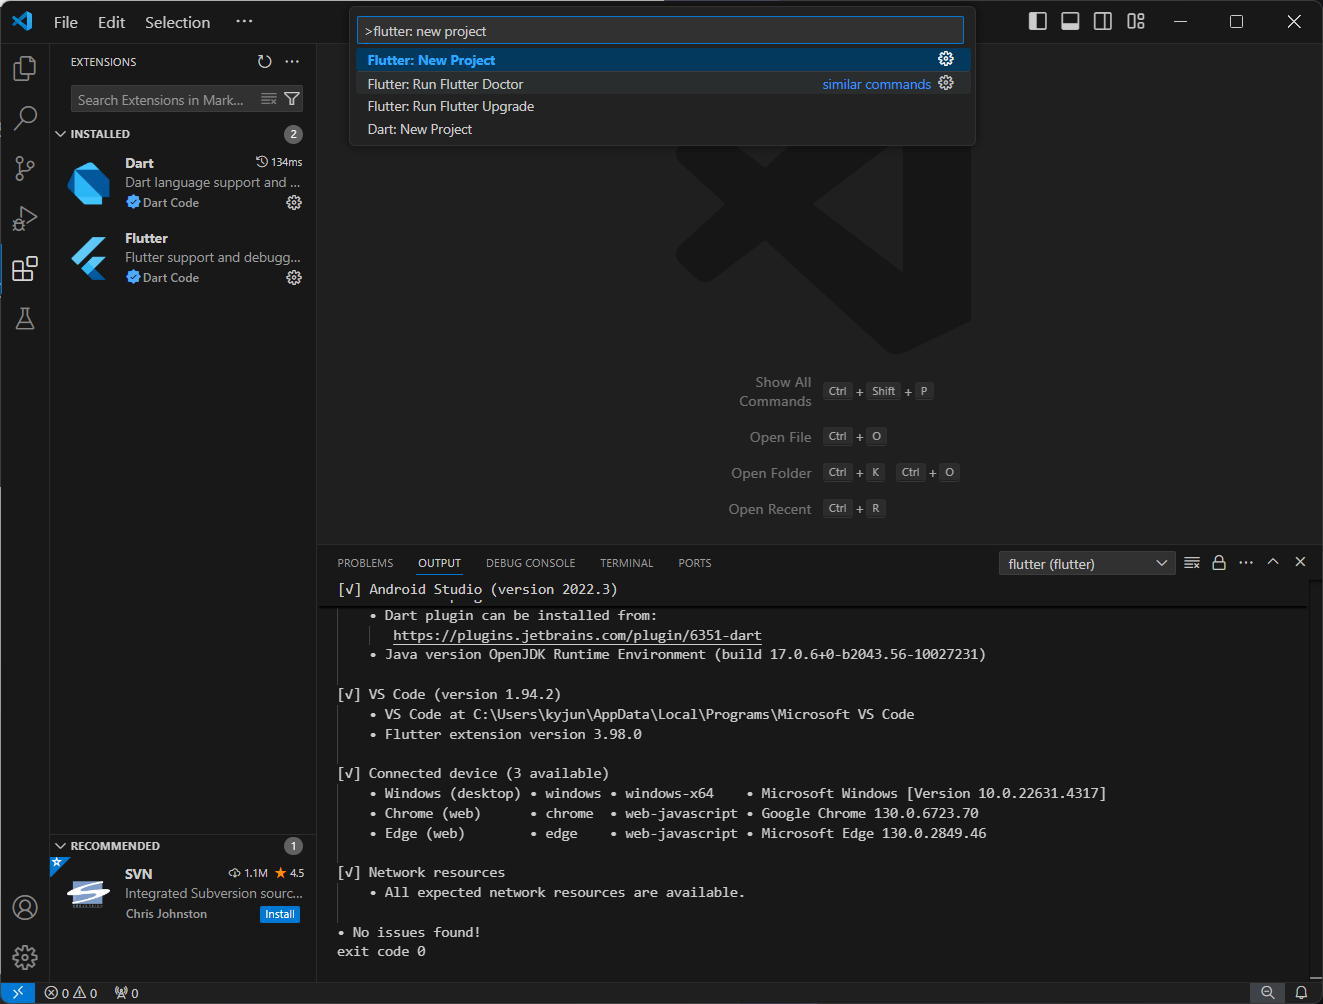Viewport: 1323px width, 1004px height.
Task: Choose Flutter: Run Flutter Doctor command
Action: (663, 84)
